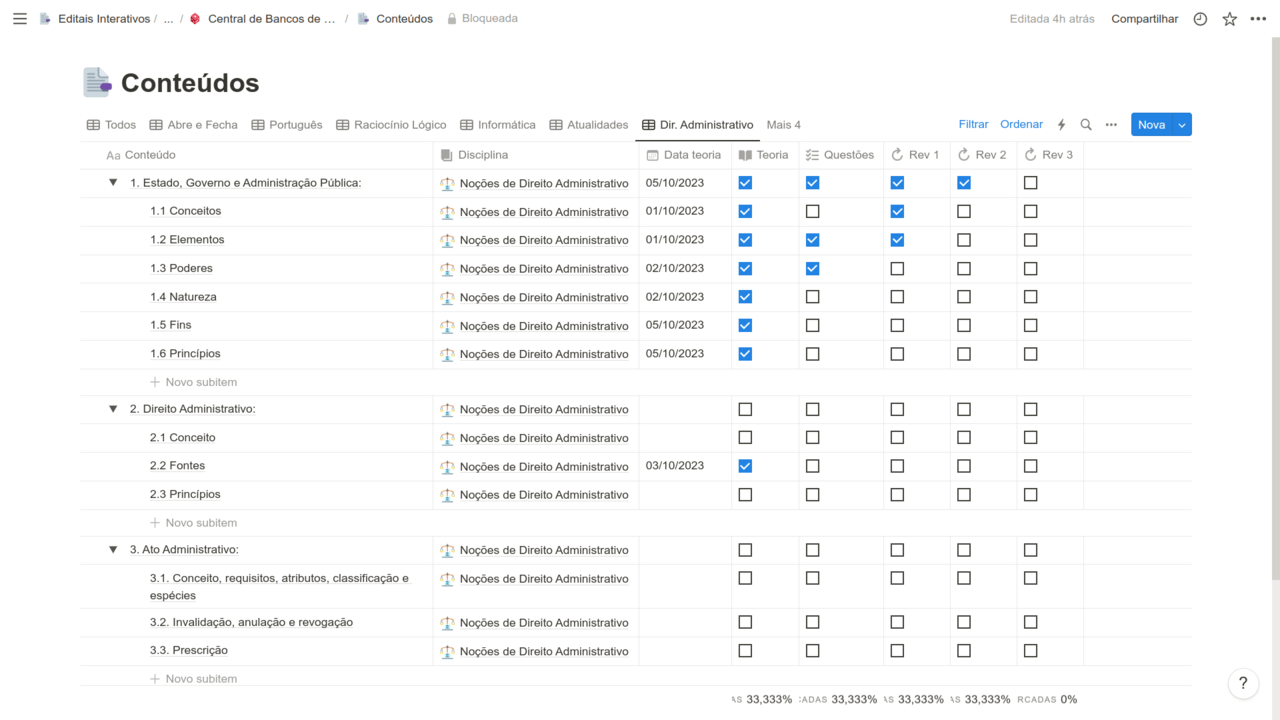
Task: Open page updates clock icon
Action: pos(1200,19)
